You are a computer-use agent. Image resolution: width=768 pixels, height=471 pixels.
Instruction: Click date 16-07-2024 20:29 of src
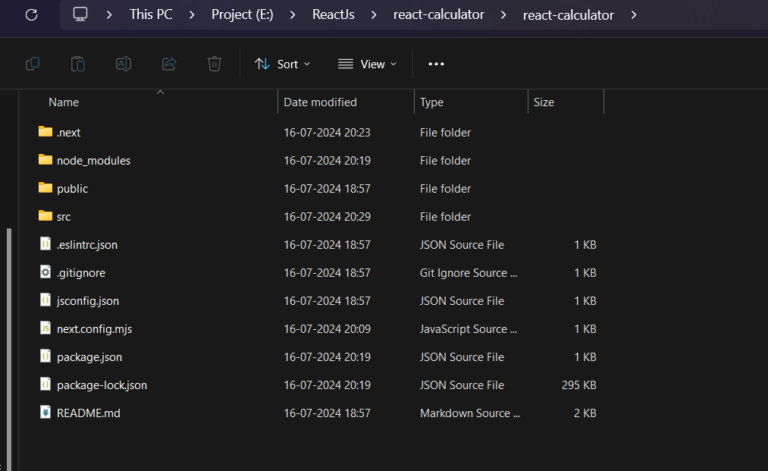(x=327, y=217)
